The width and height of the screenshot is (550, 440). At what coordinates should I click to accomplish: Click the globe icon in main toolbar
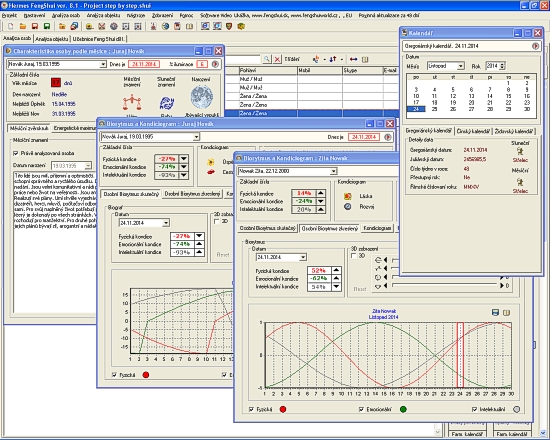[166, 26]
